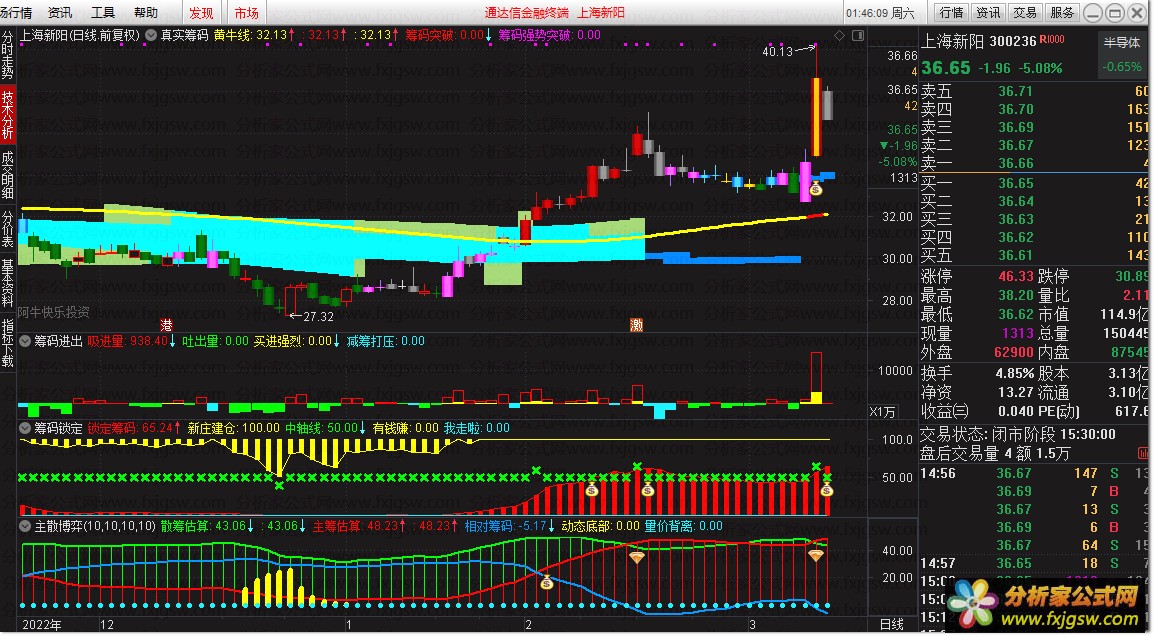This screenshot has width=1155, height=636.
Task: Click the 14:56 trade tick row
Action: (1034, 473)
